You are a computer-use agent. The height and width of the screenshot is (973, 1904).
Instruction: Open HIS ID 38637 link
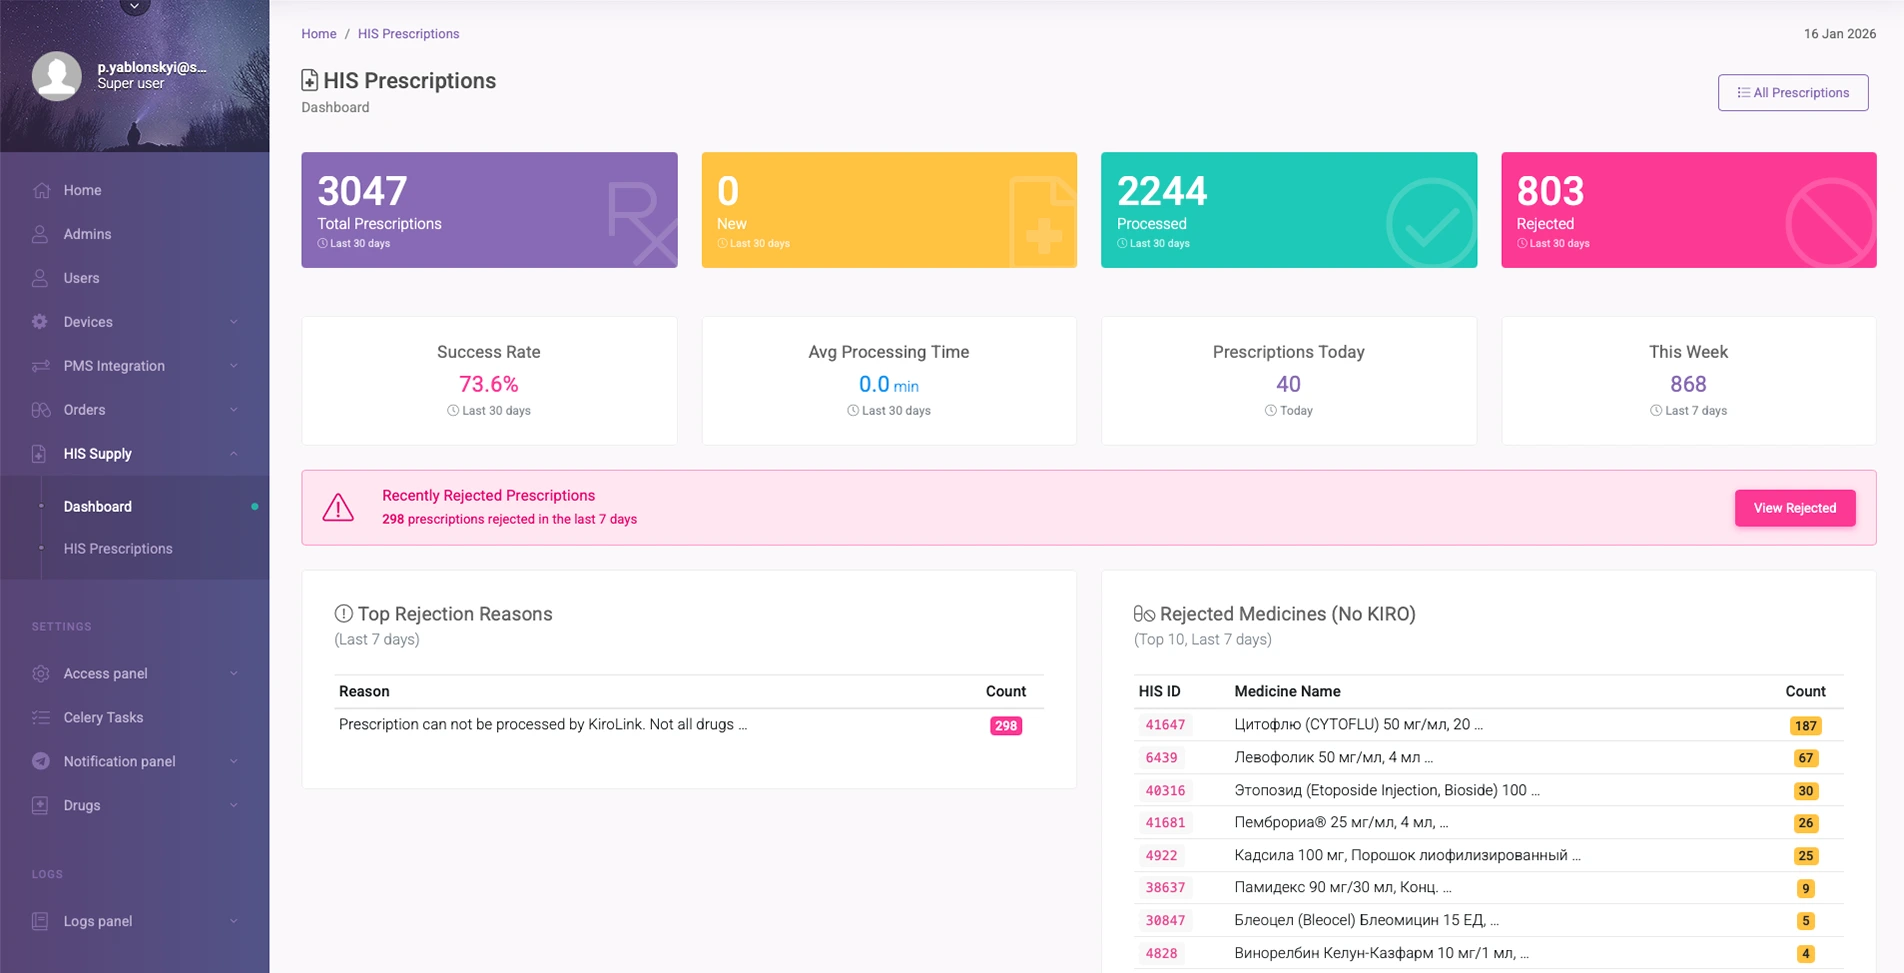tap(1165, 888)
